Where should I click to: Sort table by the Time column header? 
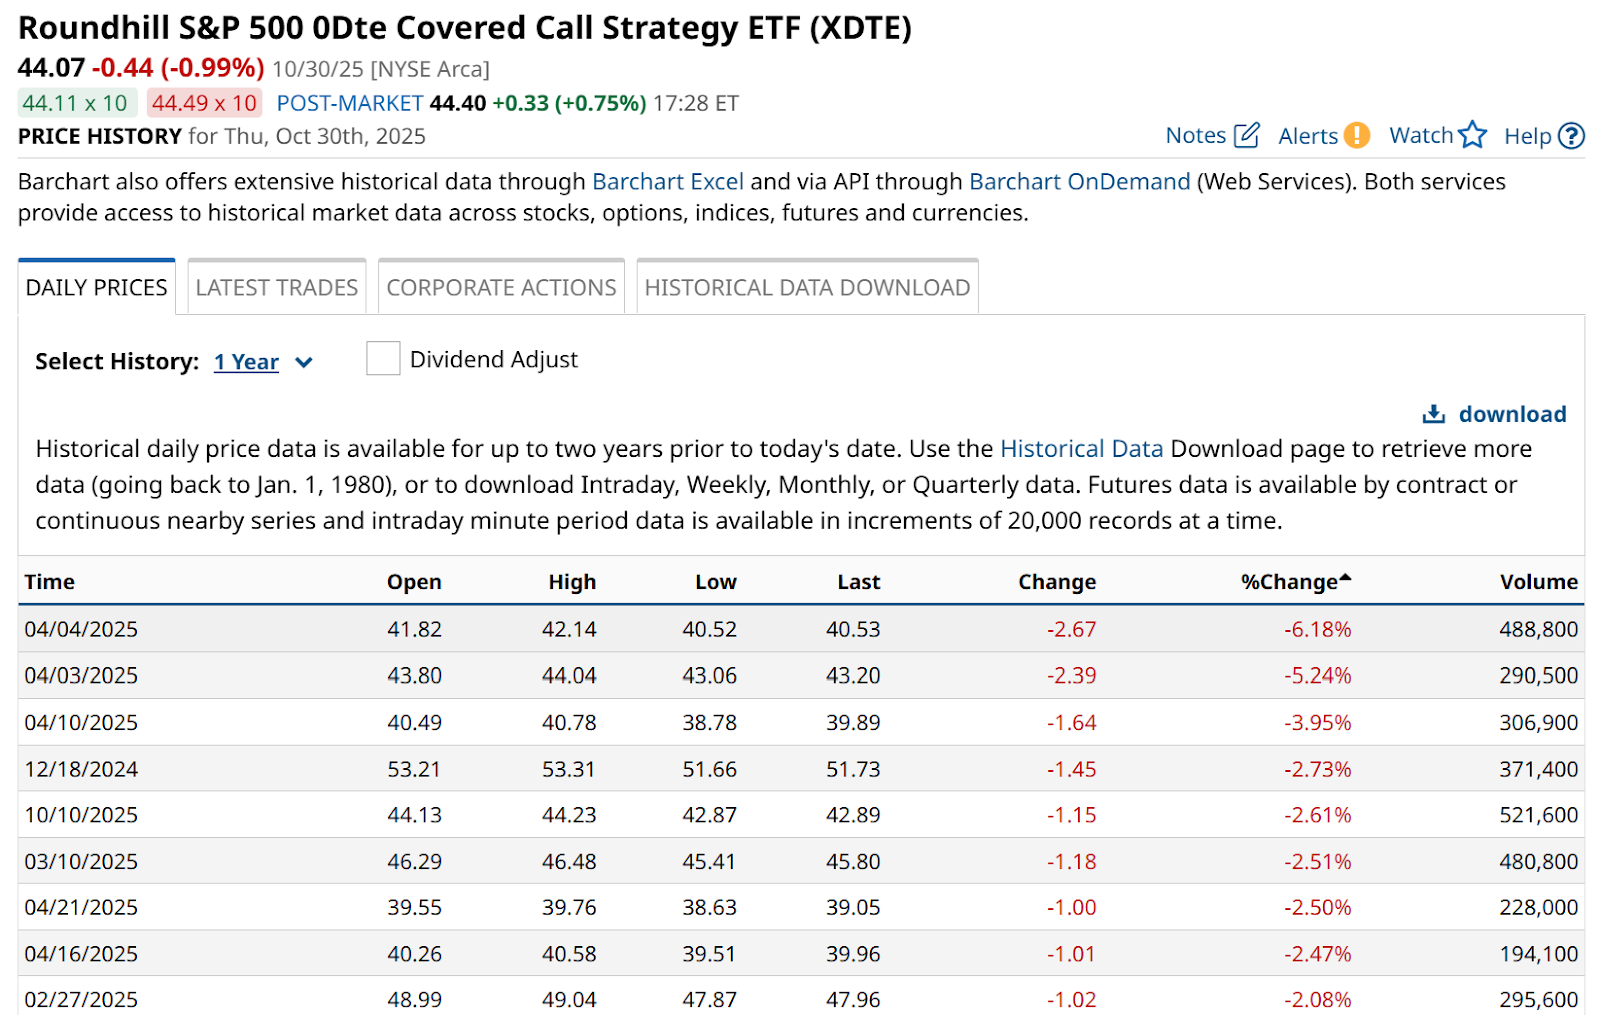[50, 582]
